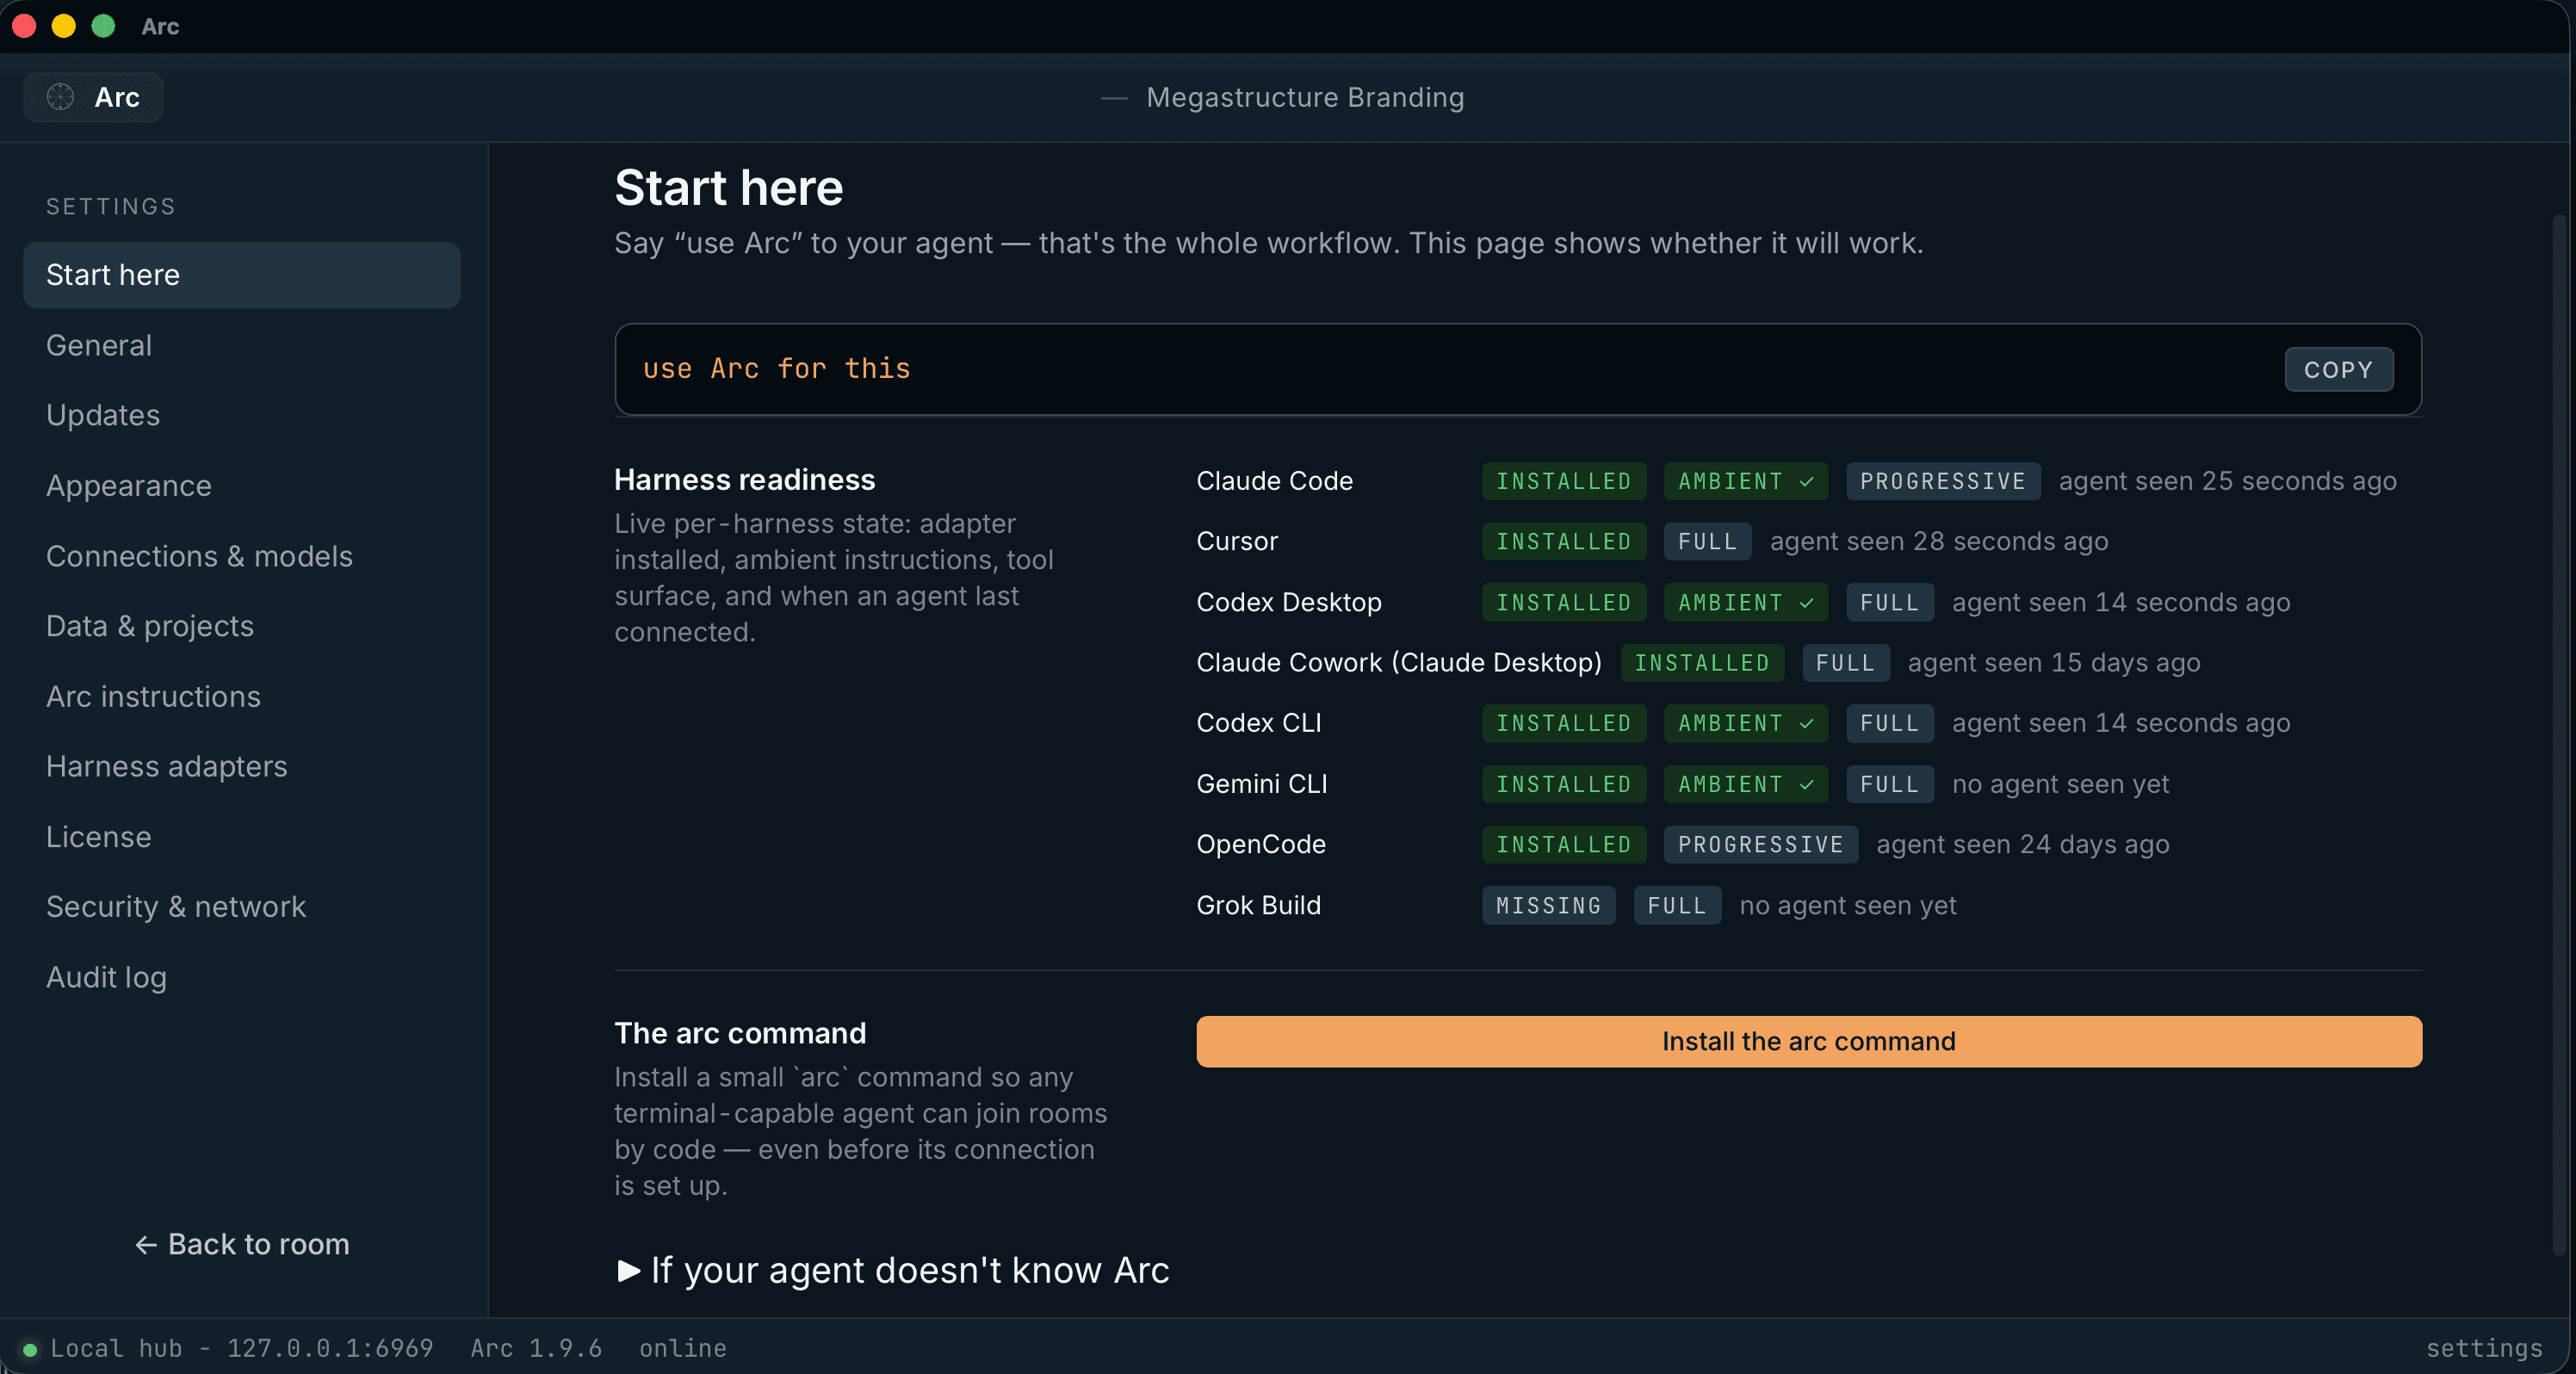Screen dimensions: 2576x1374
Task: Click 'agent seen 15 days ago' text
Action: coord(2054,663)
